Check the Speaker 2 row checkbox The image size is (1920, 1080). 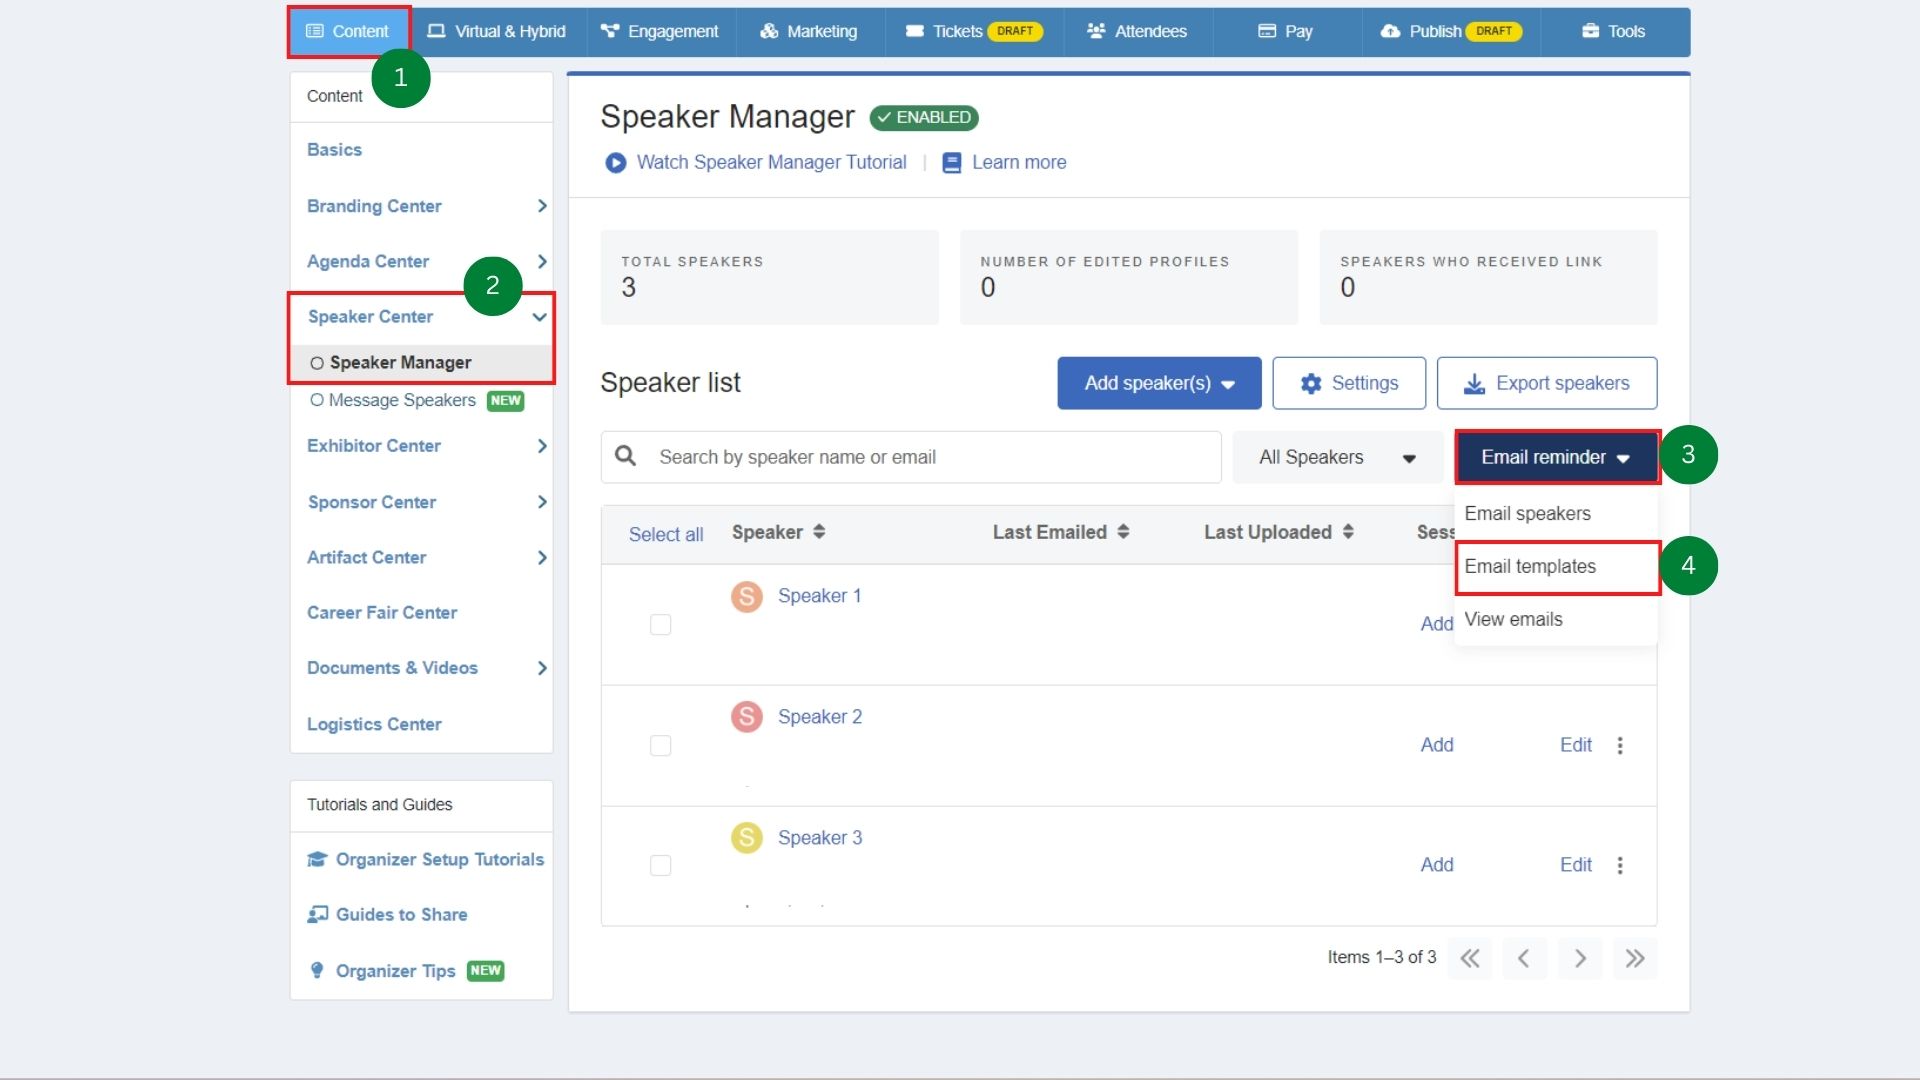tap(661, 745)
